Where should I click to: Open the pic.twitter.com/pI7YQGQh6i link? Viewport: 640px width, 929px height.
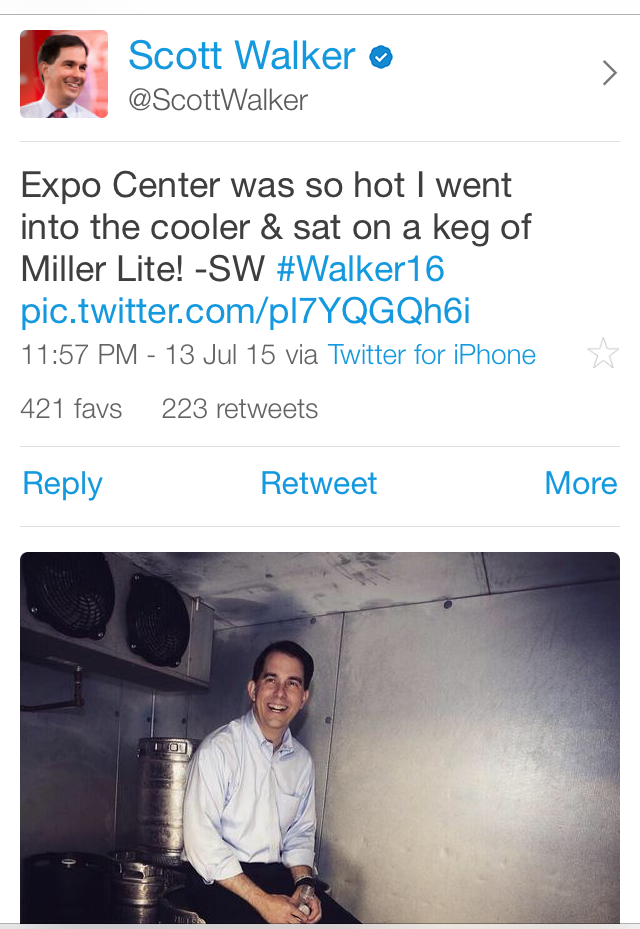(245, 312)
